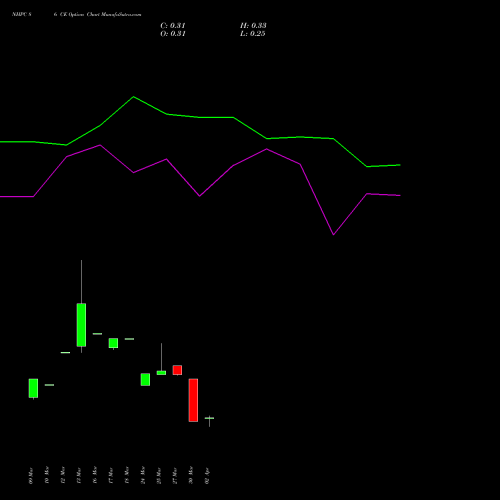This screenshot has height=500, width=500.
Task: Click the 09 Mar date axis label
Action: click(31, 476)
